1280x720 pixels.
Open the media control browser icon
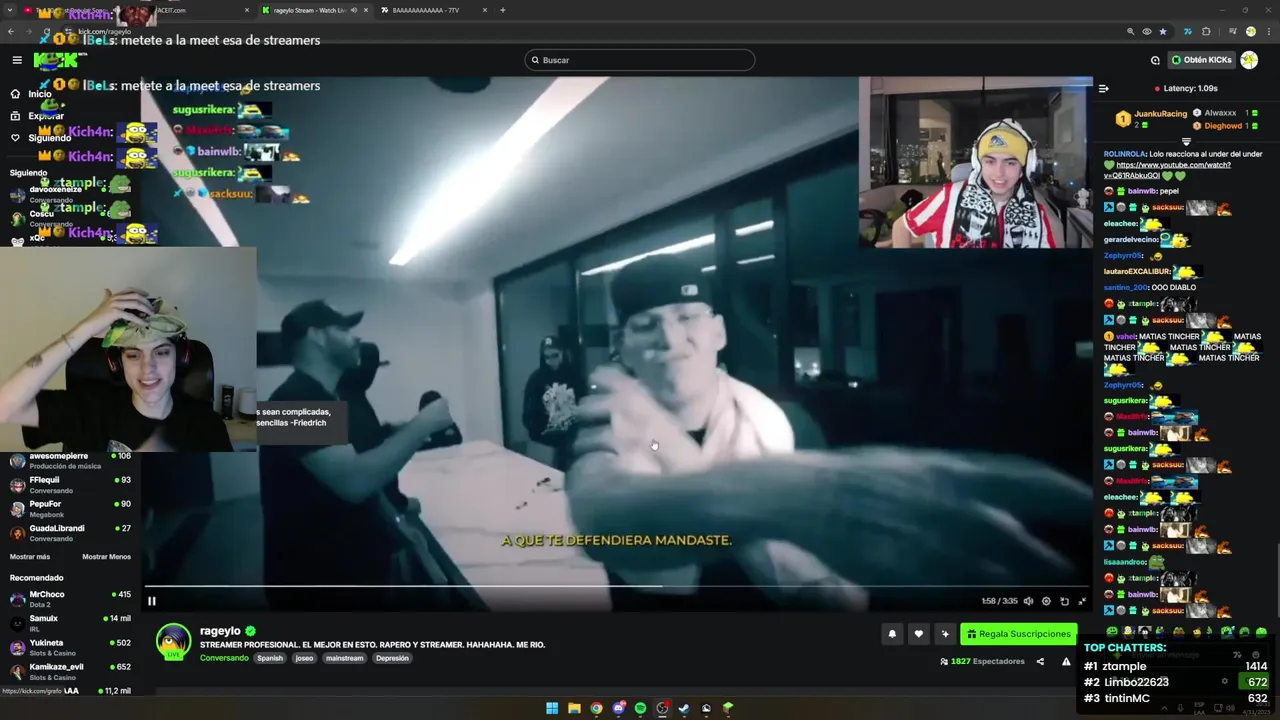point(1232,31)
